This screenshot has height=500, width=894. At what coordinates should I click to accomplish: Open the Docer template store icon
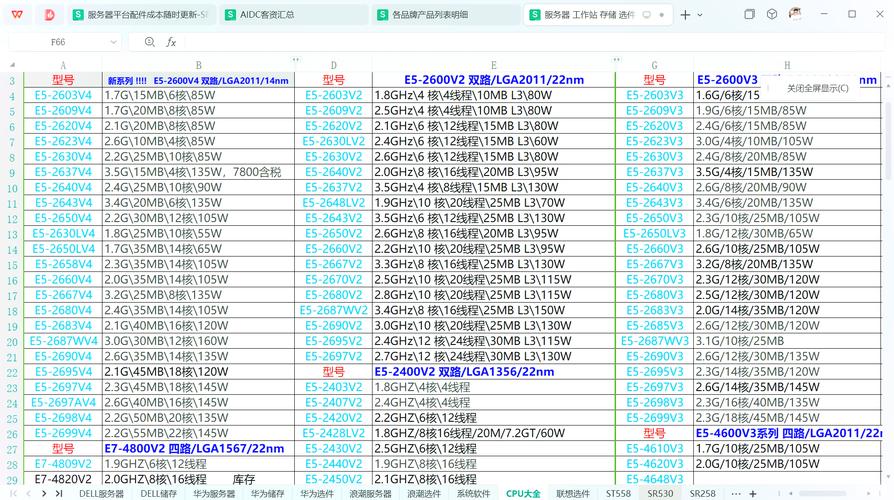[x=50, y=15]
